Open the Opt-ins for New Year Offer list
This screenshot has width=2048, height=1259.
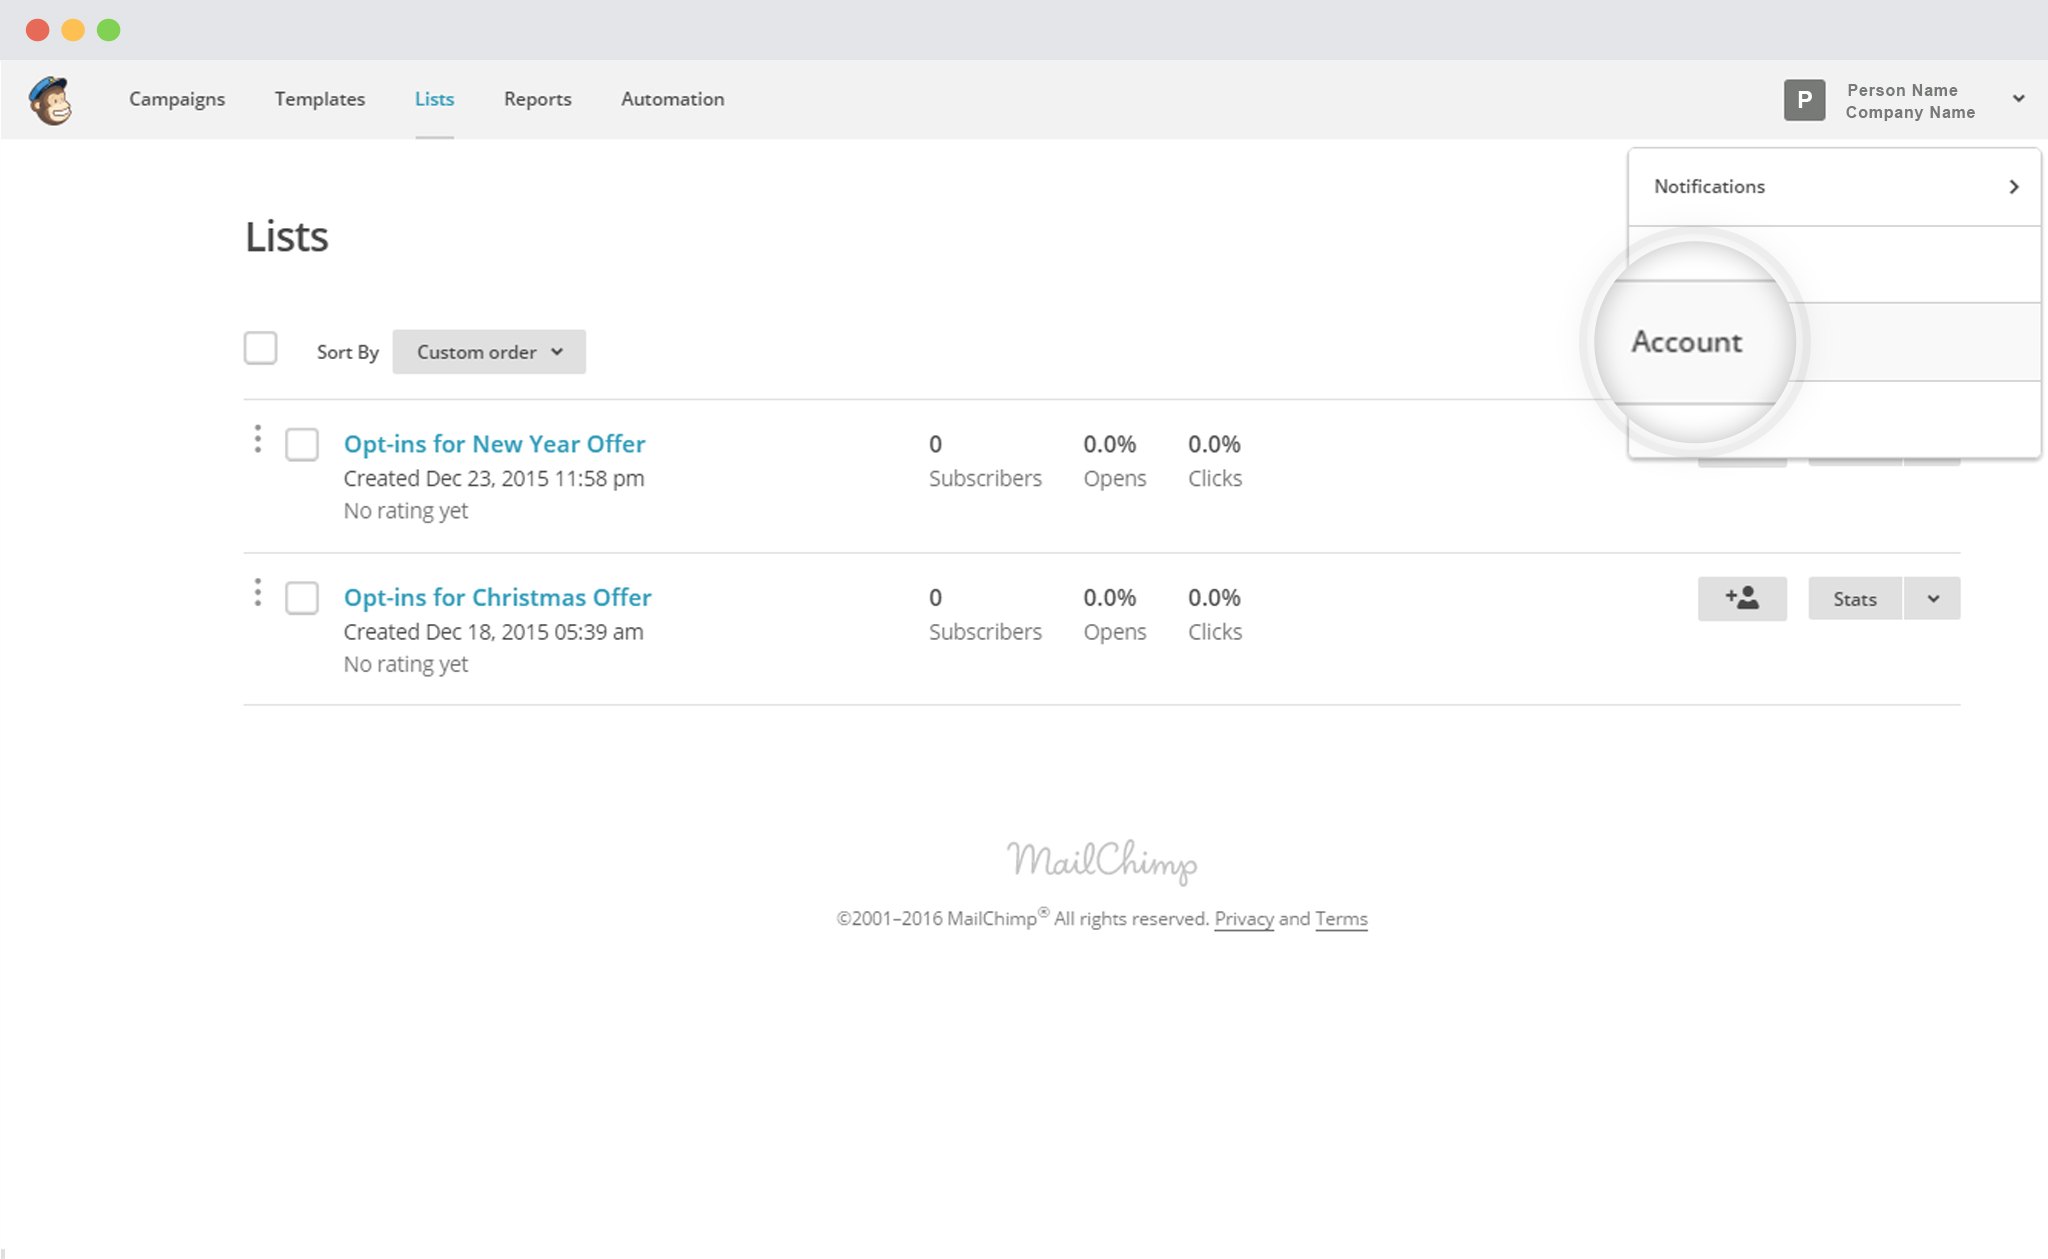(494, 443)
